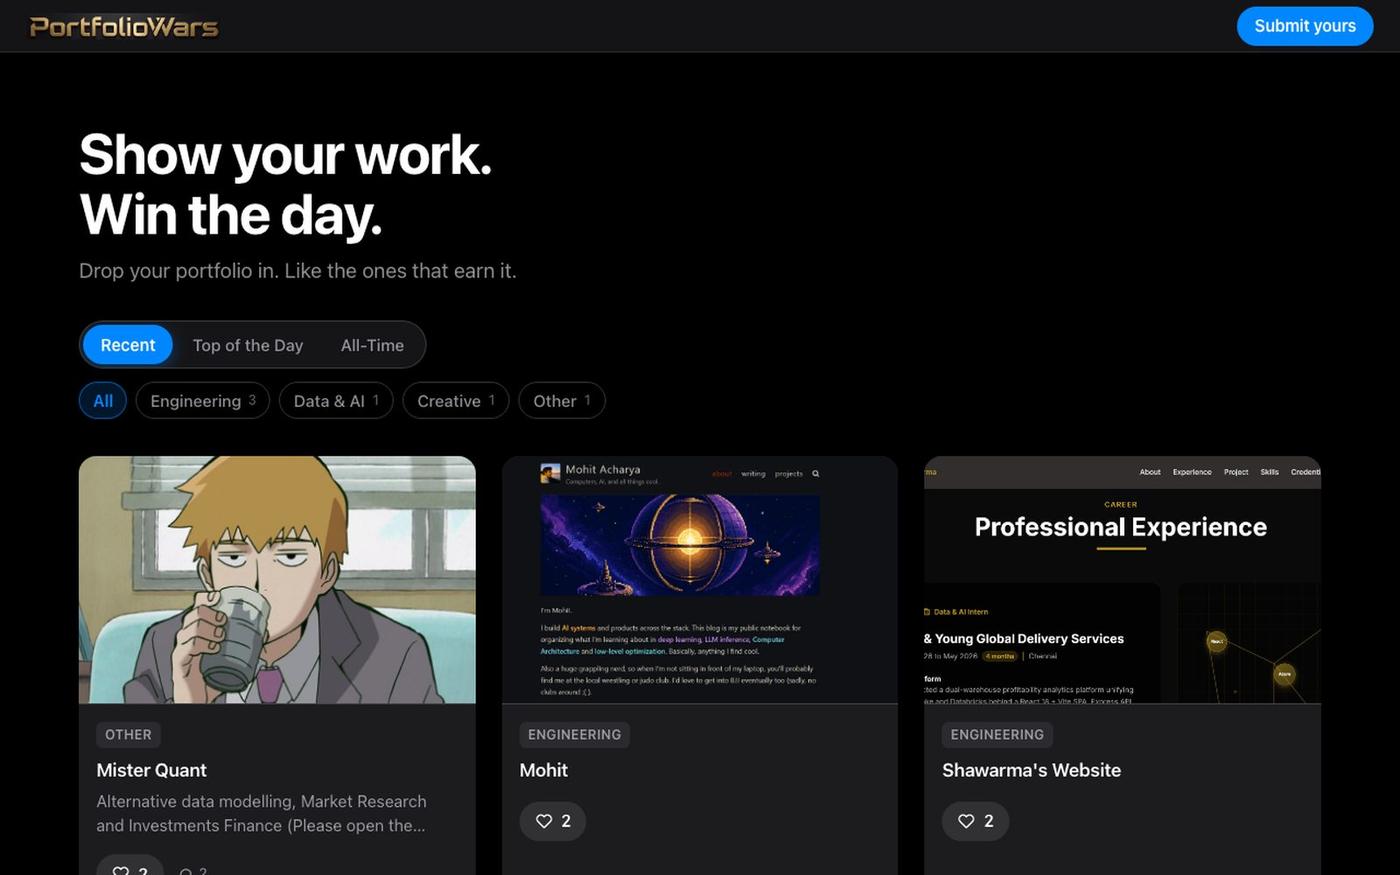
Task: Click the ENGINEERING tag on the Mohit card
Action: (574, 735)
